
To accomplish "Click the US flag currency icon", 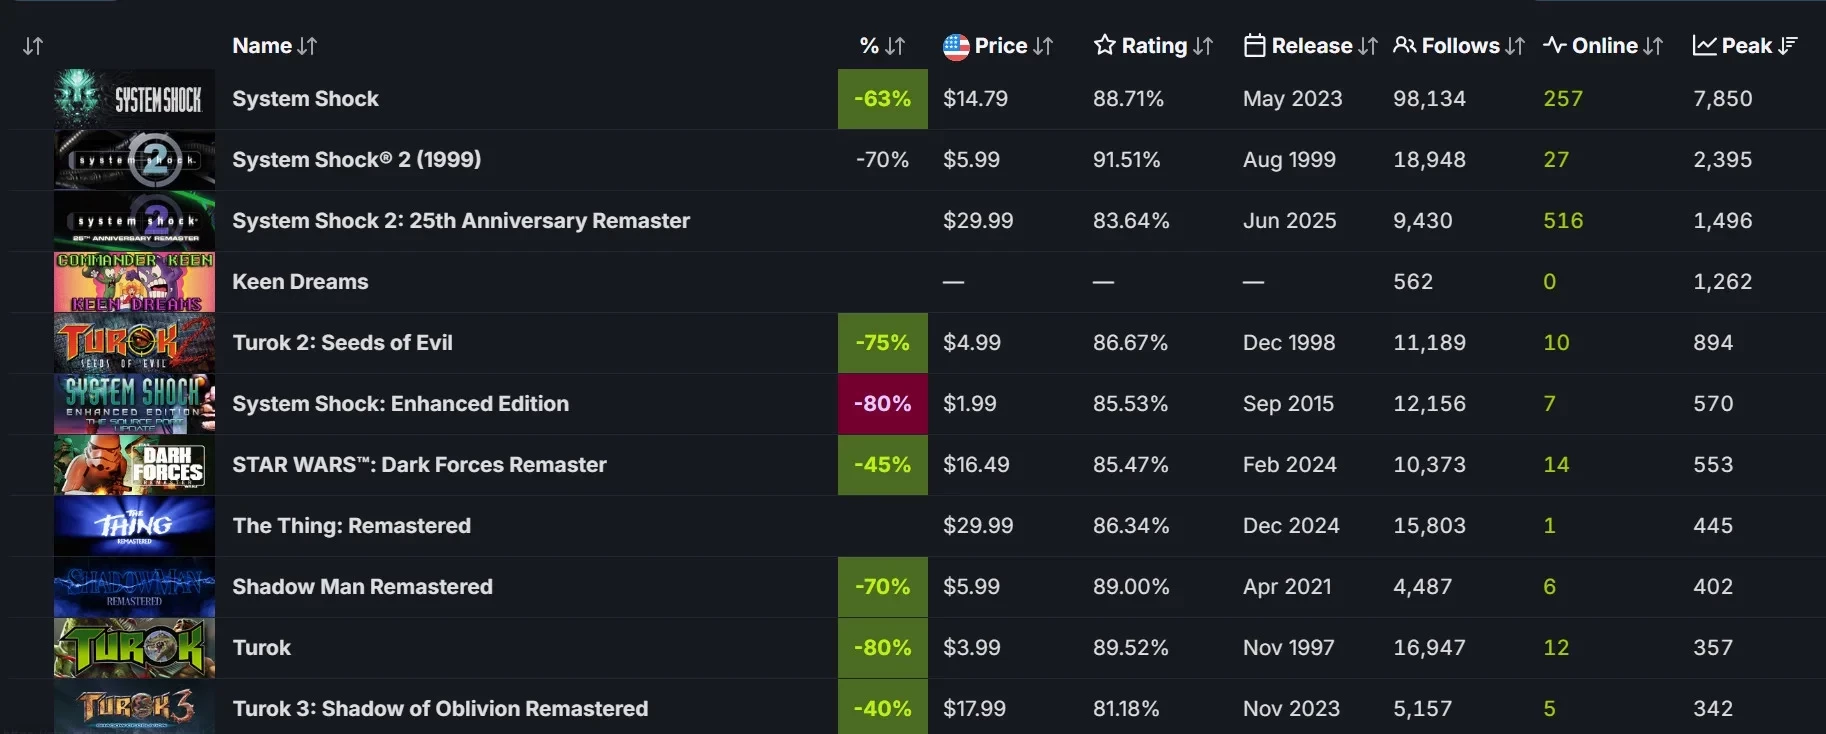I will coord(956,46).
